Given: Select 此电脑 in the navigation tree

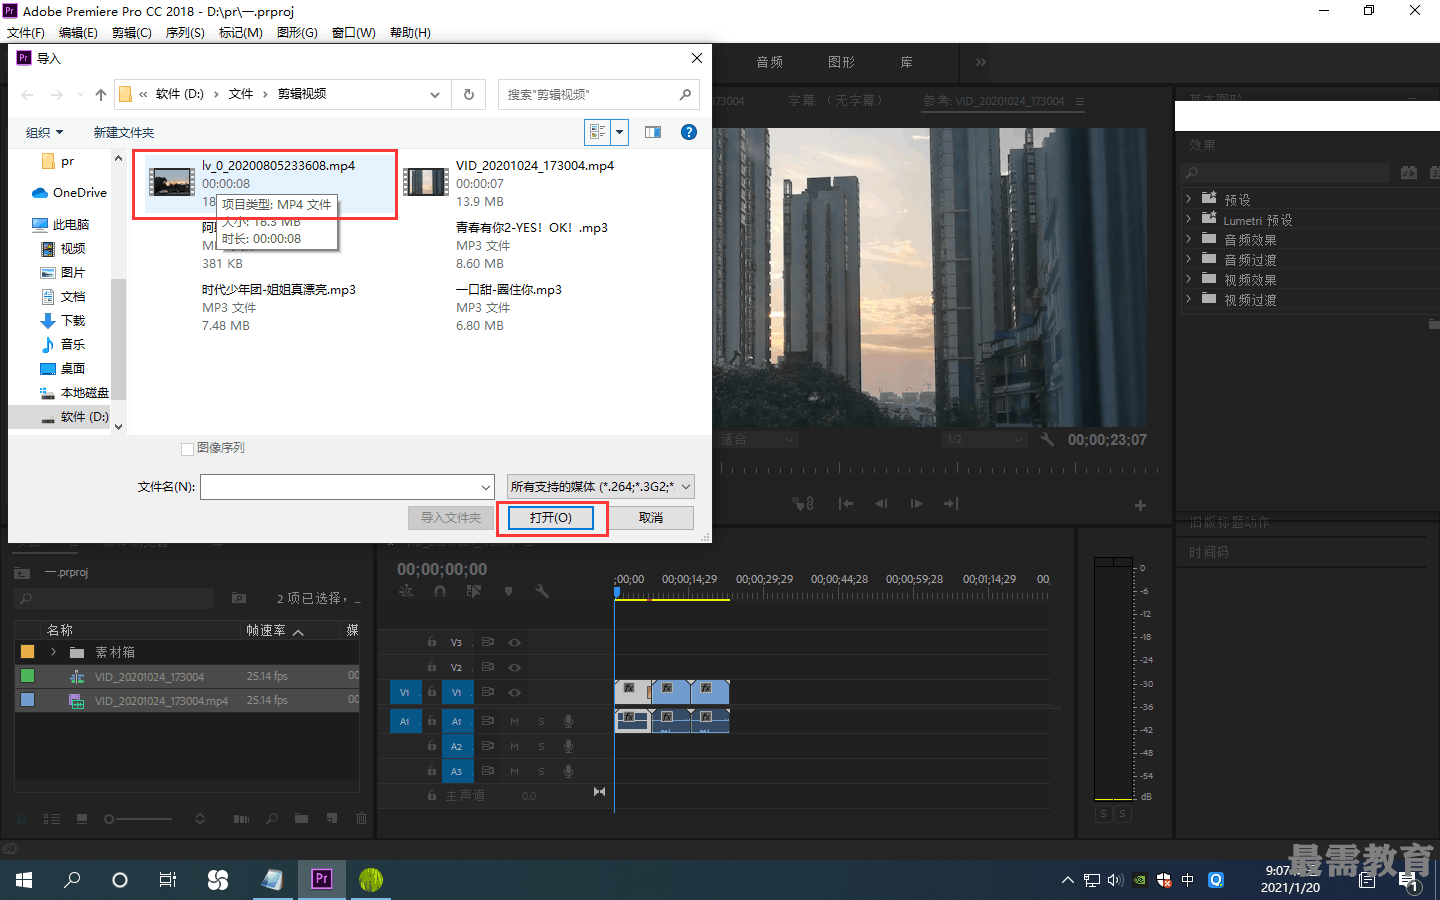Looking at the screenshot, I should [x=60, y=225].
